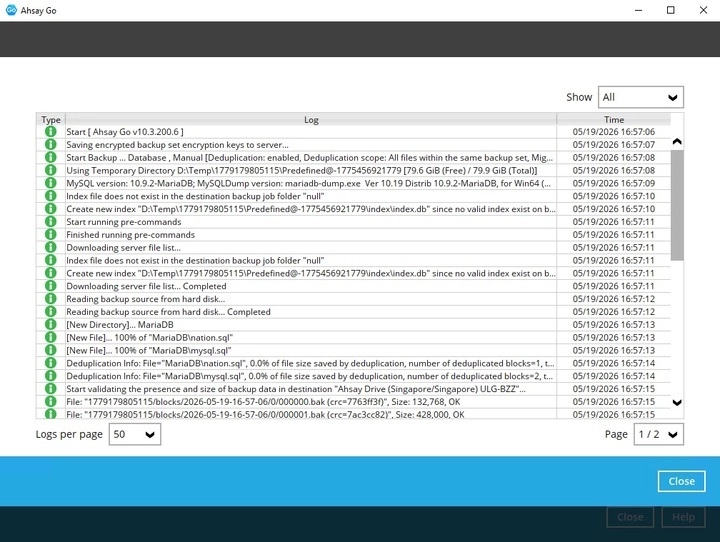This screenshot has height=542, width=720.
Task: Select the 'Reading backup source from hard disk... Completed' text
Action: coord(169,312)
